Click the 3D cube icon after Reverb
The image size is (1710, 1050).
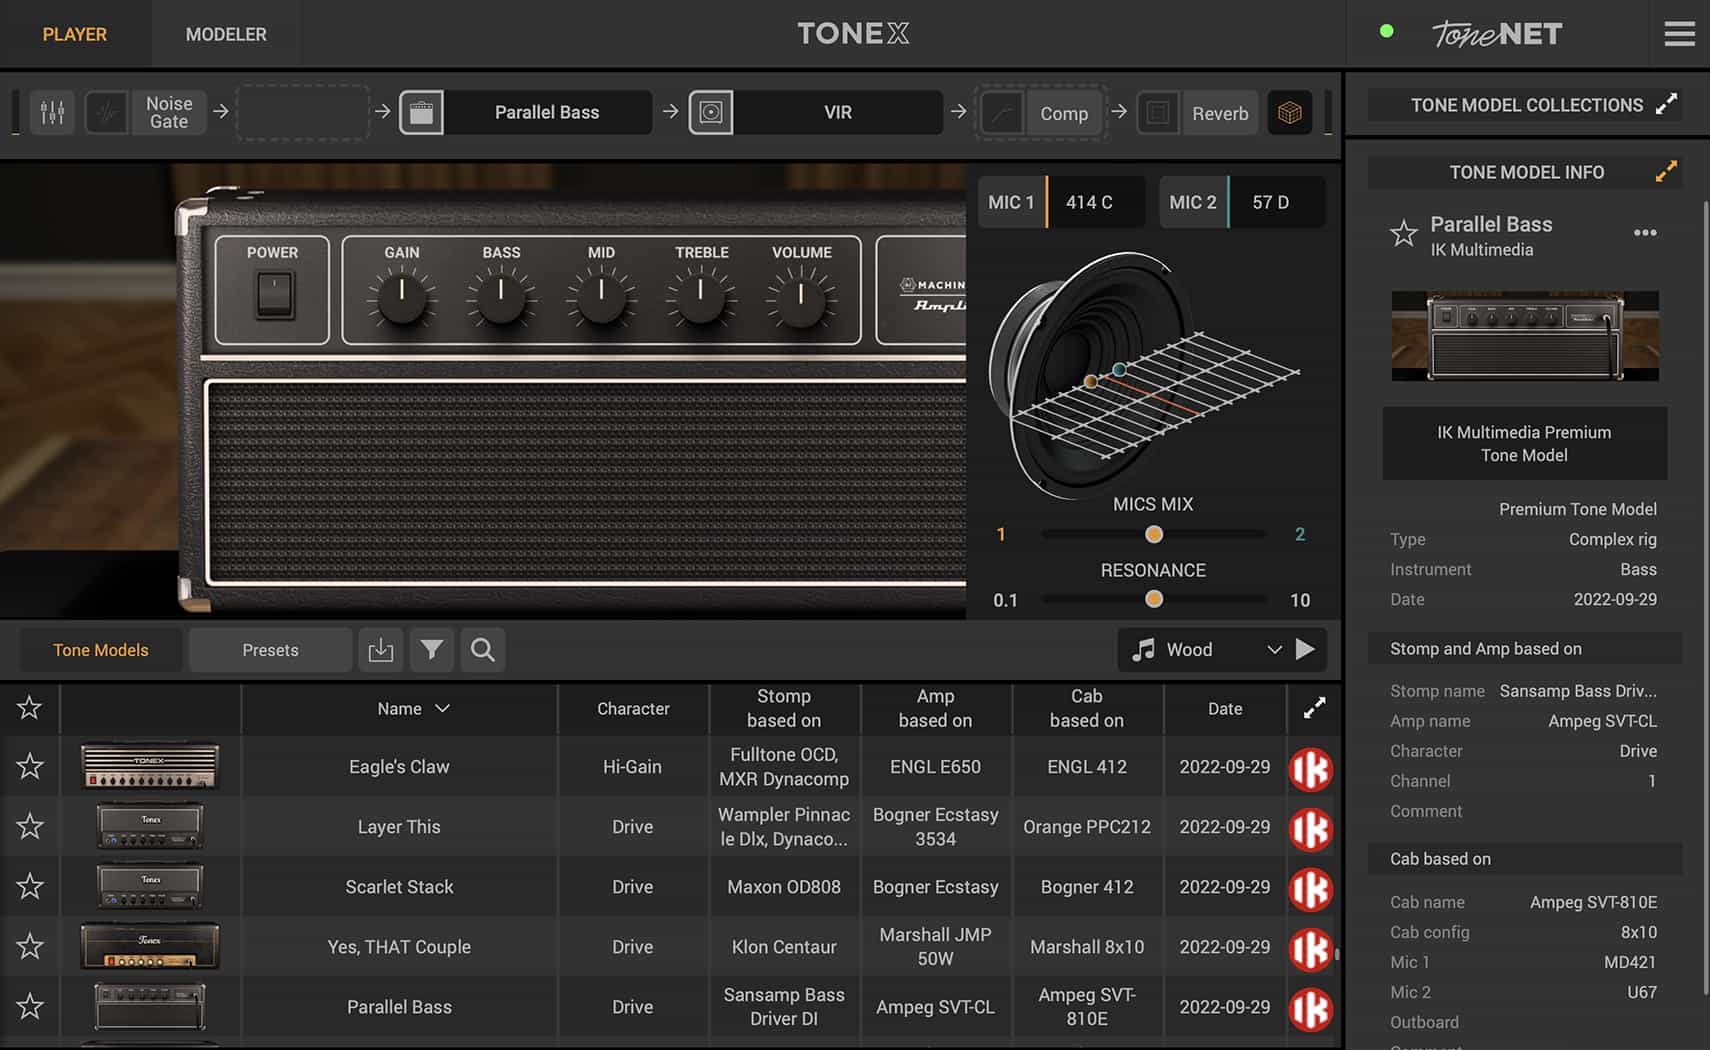point(1291,112)
